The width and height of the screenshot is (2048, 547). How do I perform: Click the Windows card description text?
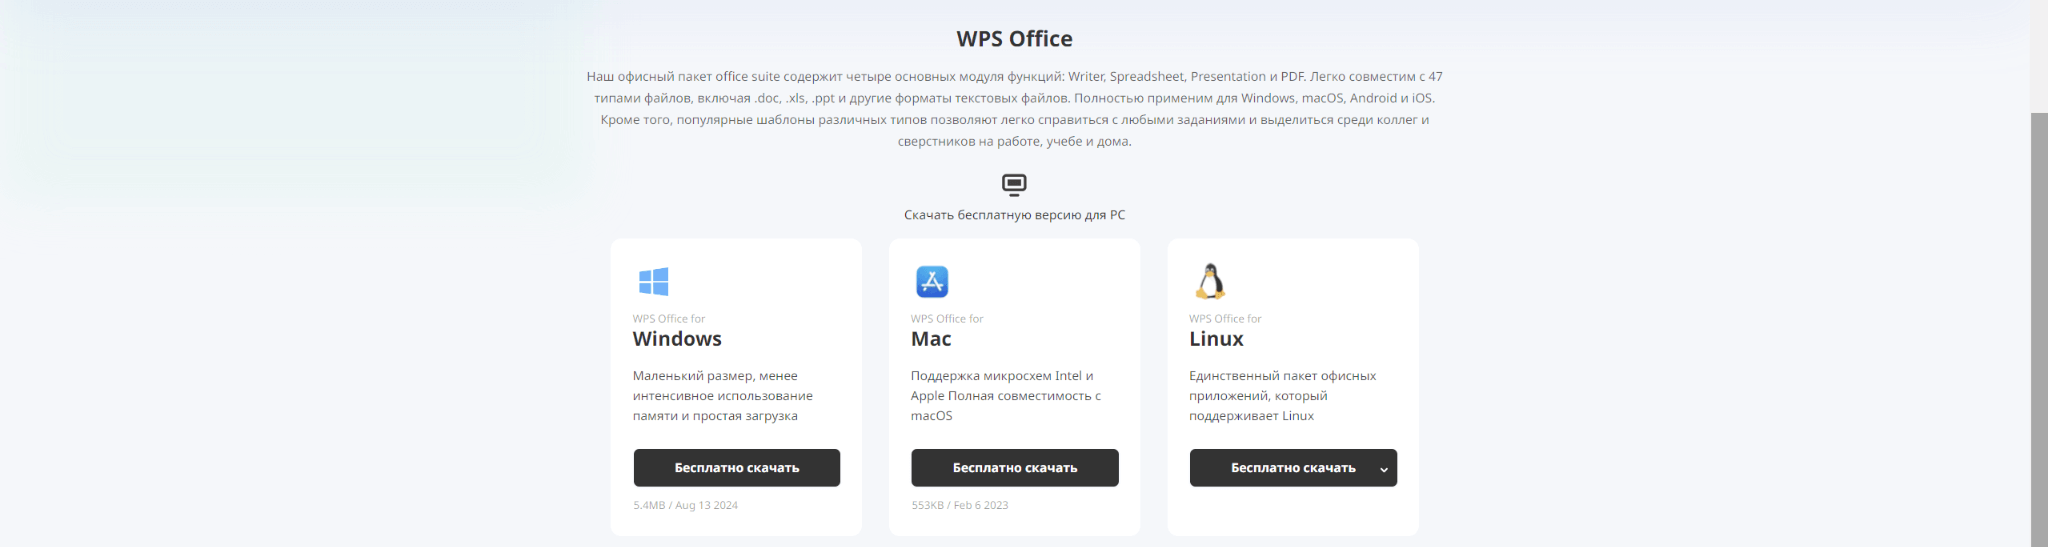pos(723,396)
